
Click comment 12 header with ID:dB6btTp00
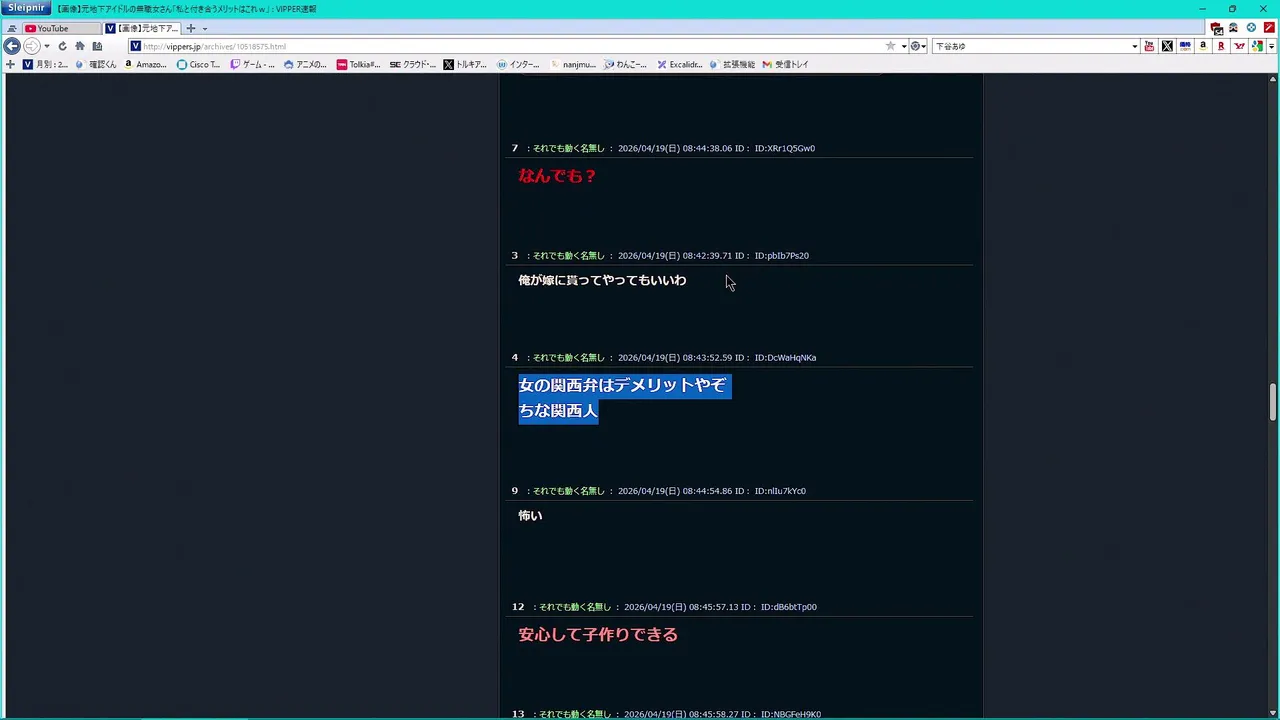664,607
